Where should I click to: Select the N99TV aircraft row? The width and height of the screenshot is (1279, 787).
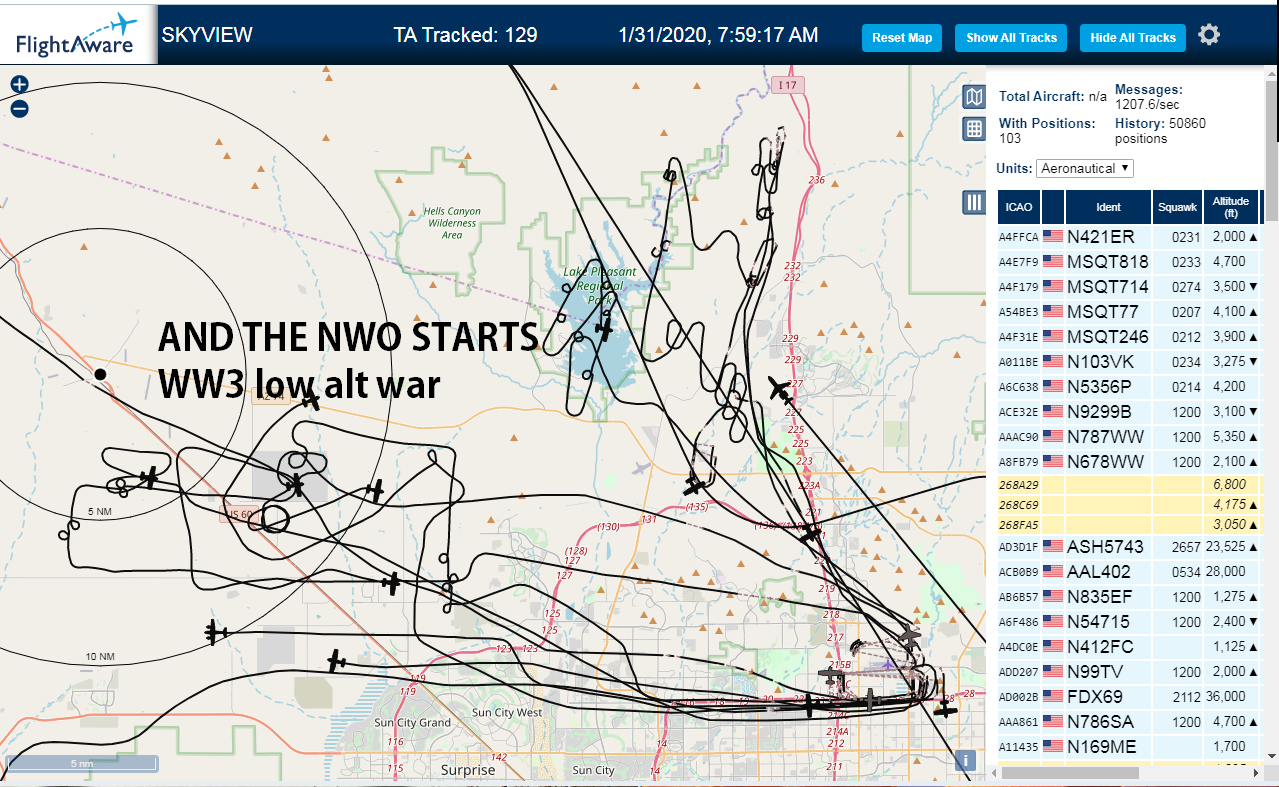coord(1129,672)
